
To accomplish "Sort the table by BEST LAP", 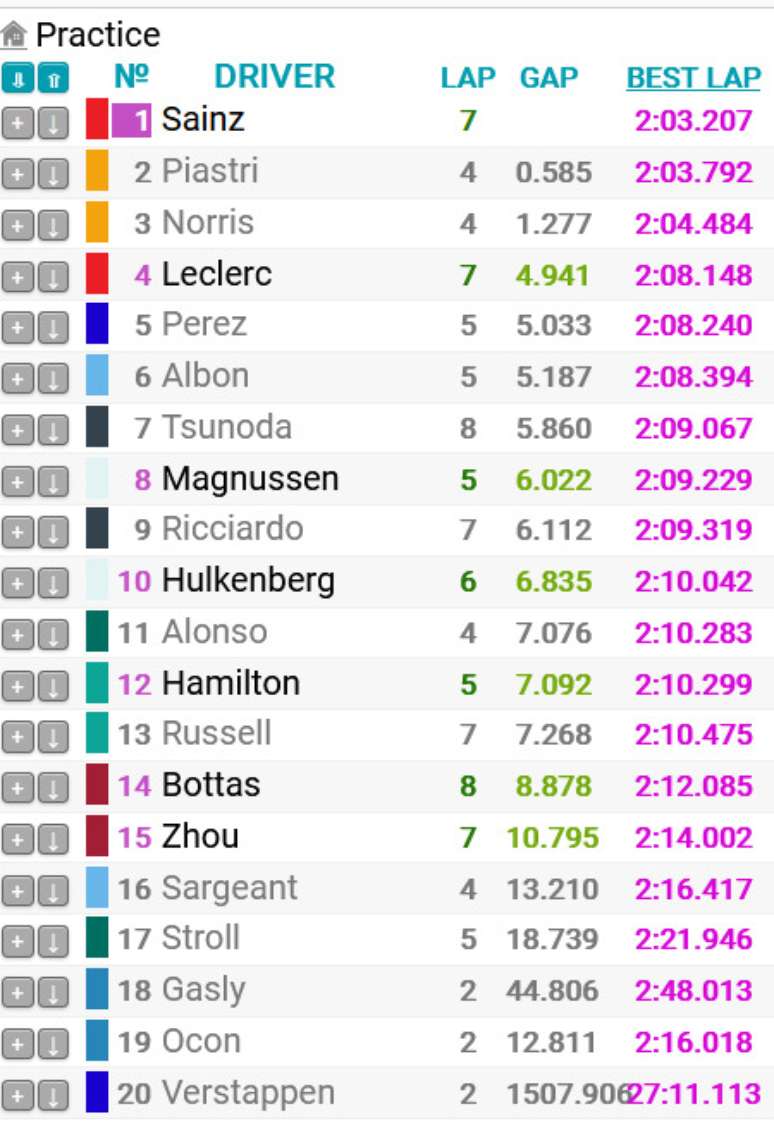I will click(694, 75).
